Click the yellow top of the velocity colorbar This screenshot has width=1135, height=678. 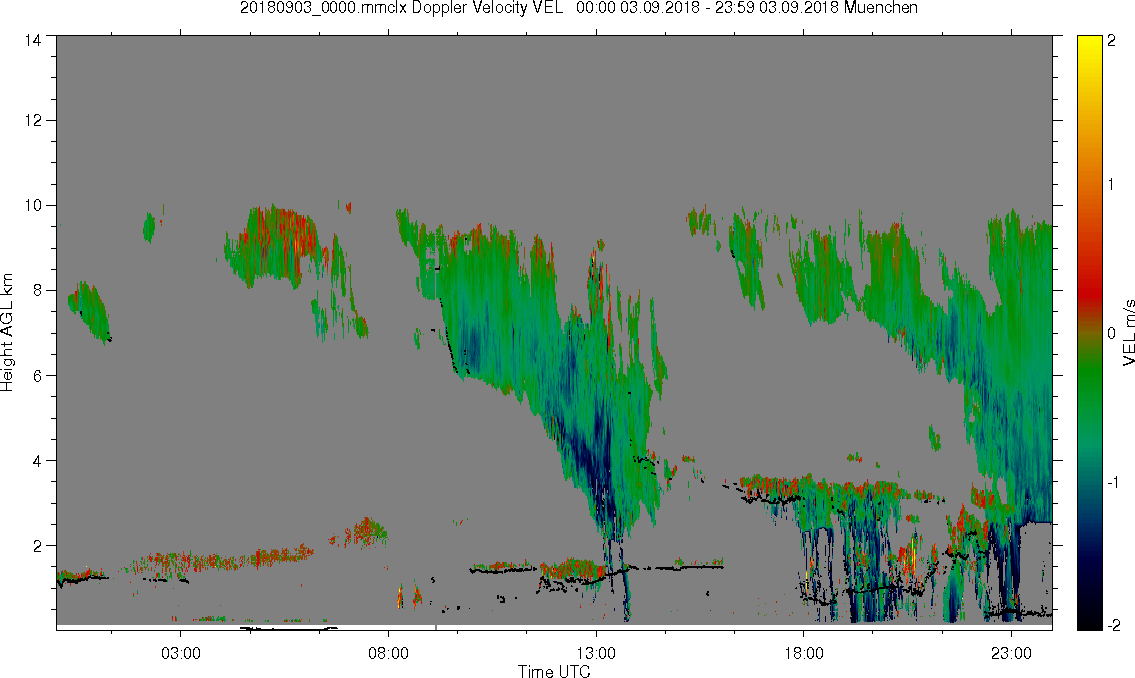coord(1089,43)
